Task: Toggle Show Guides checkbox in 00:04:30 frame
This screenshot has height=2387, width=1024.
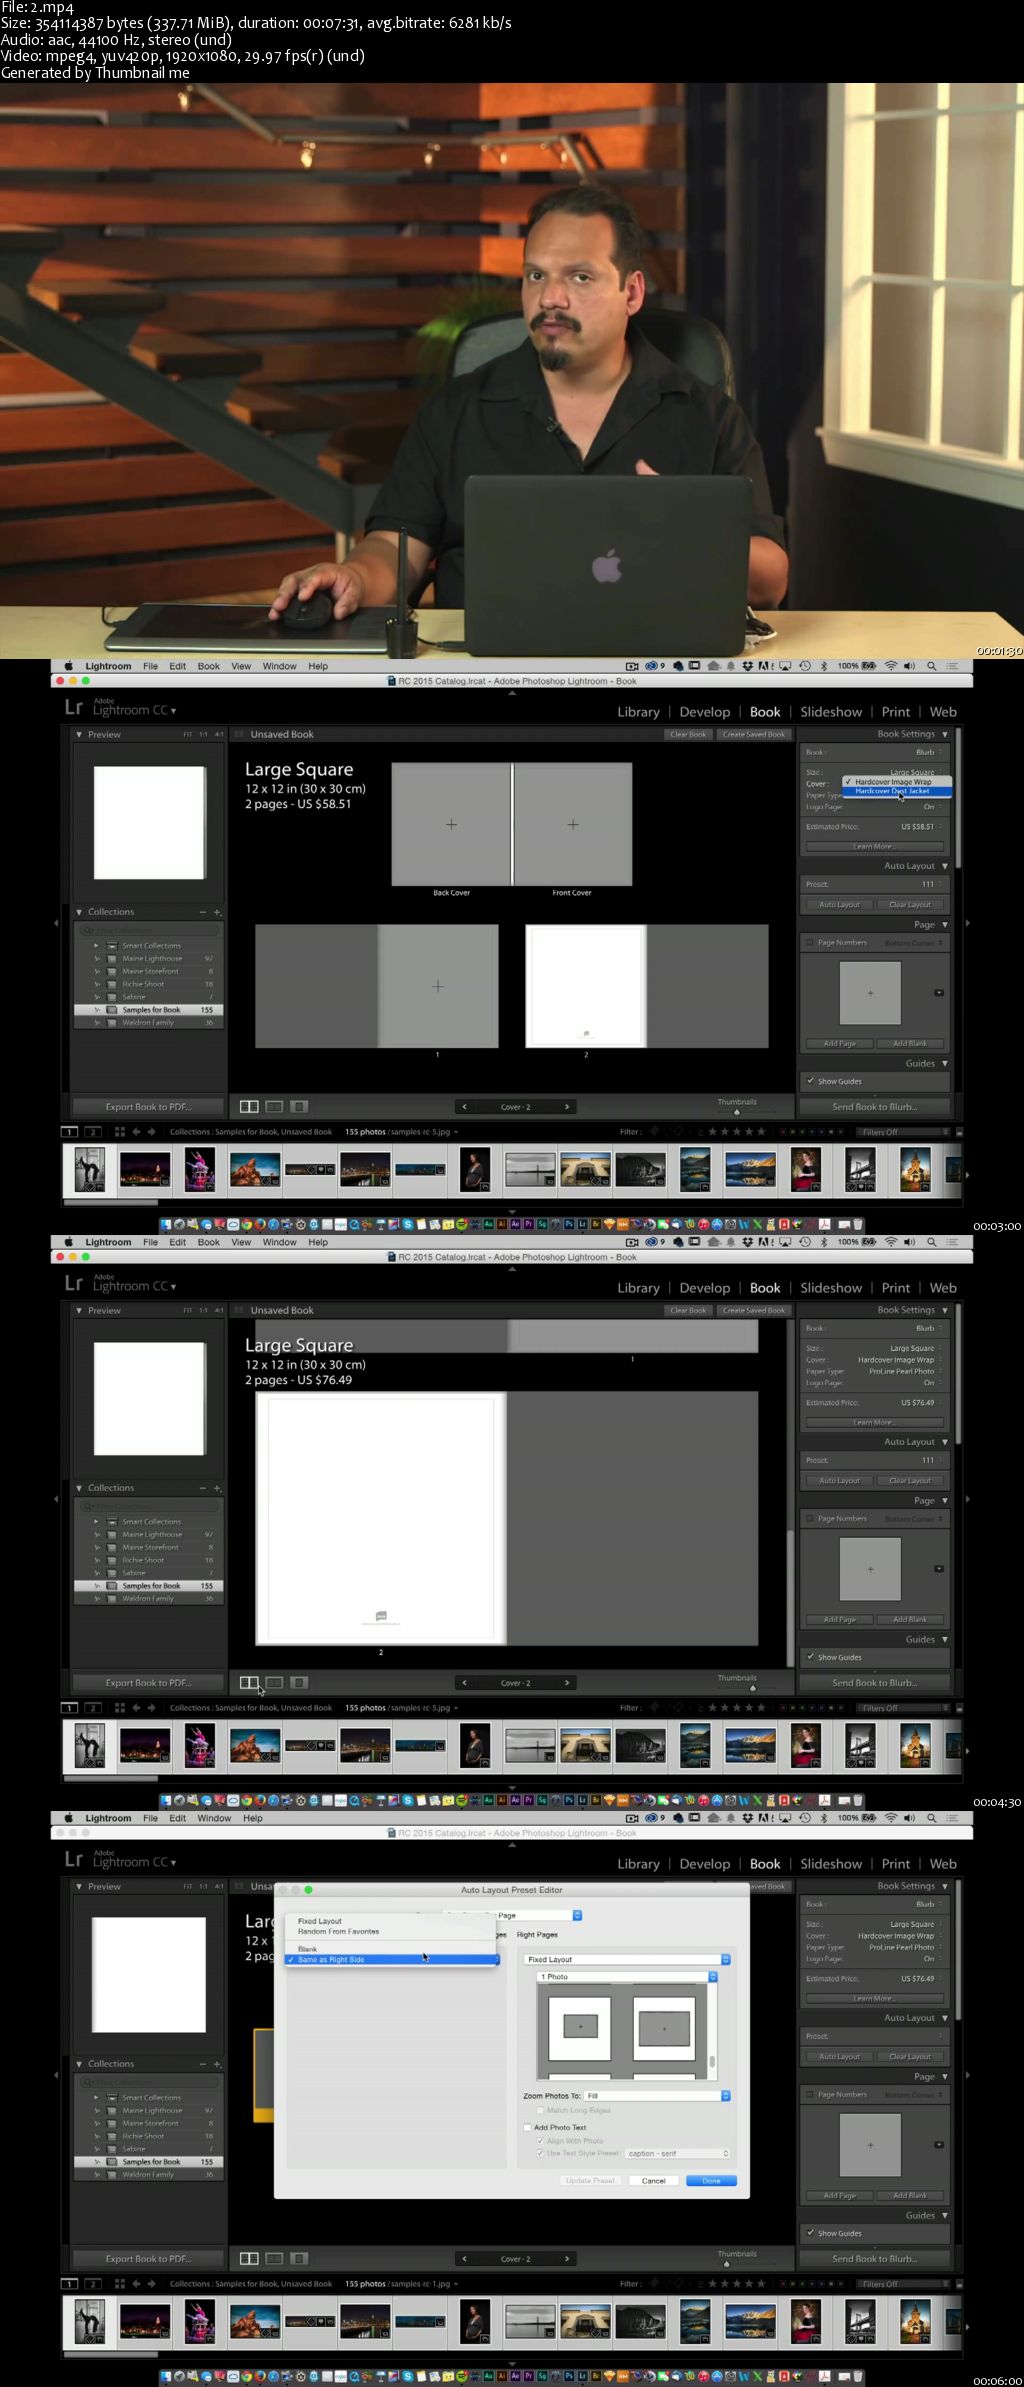Action: click(810, 1657)
